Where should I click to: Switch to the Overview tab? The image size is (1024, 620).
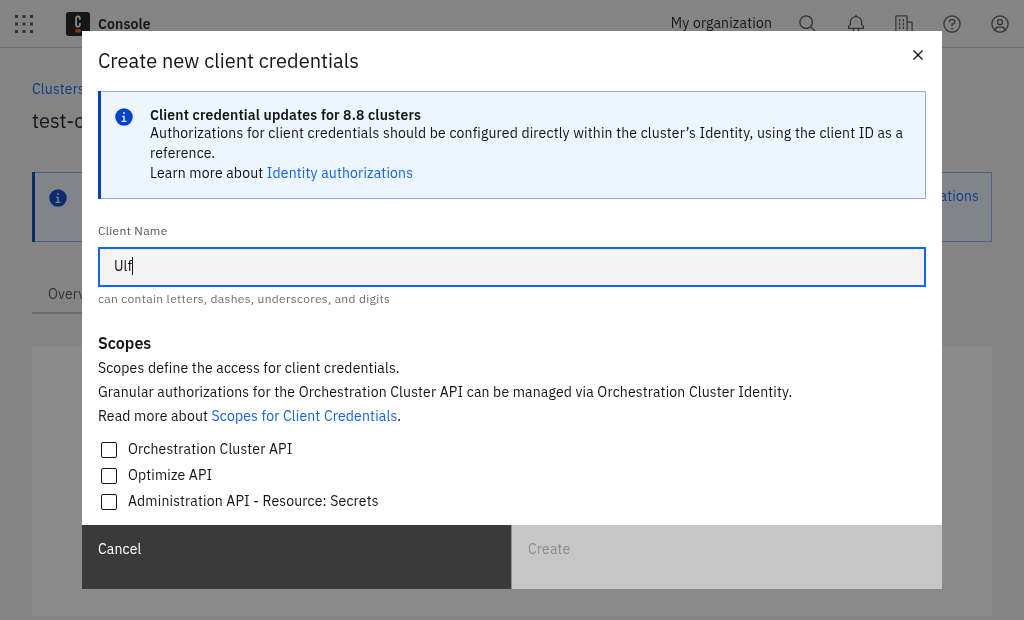(x=67, y=294)
